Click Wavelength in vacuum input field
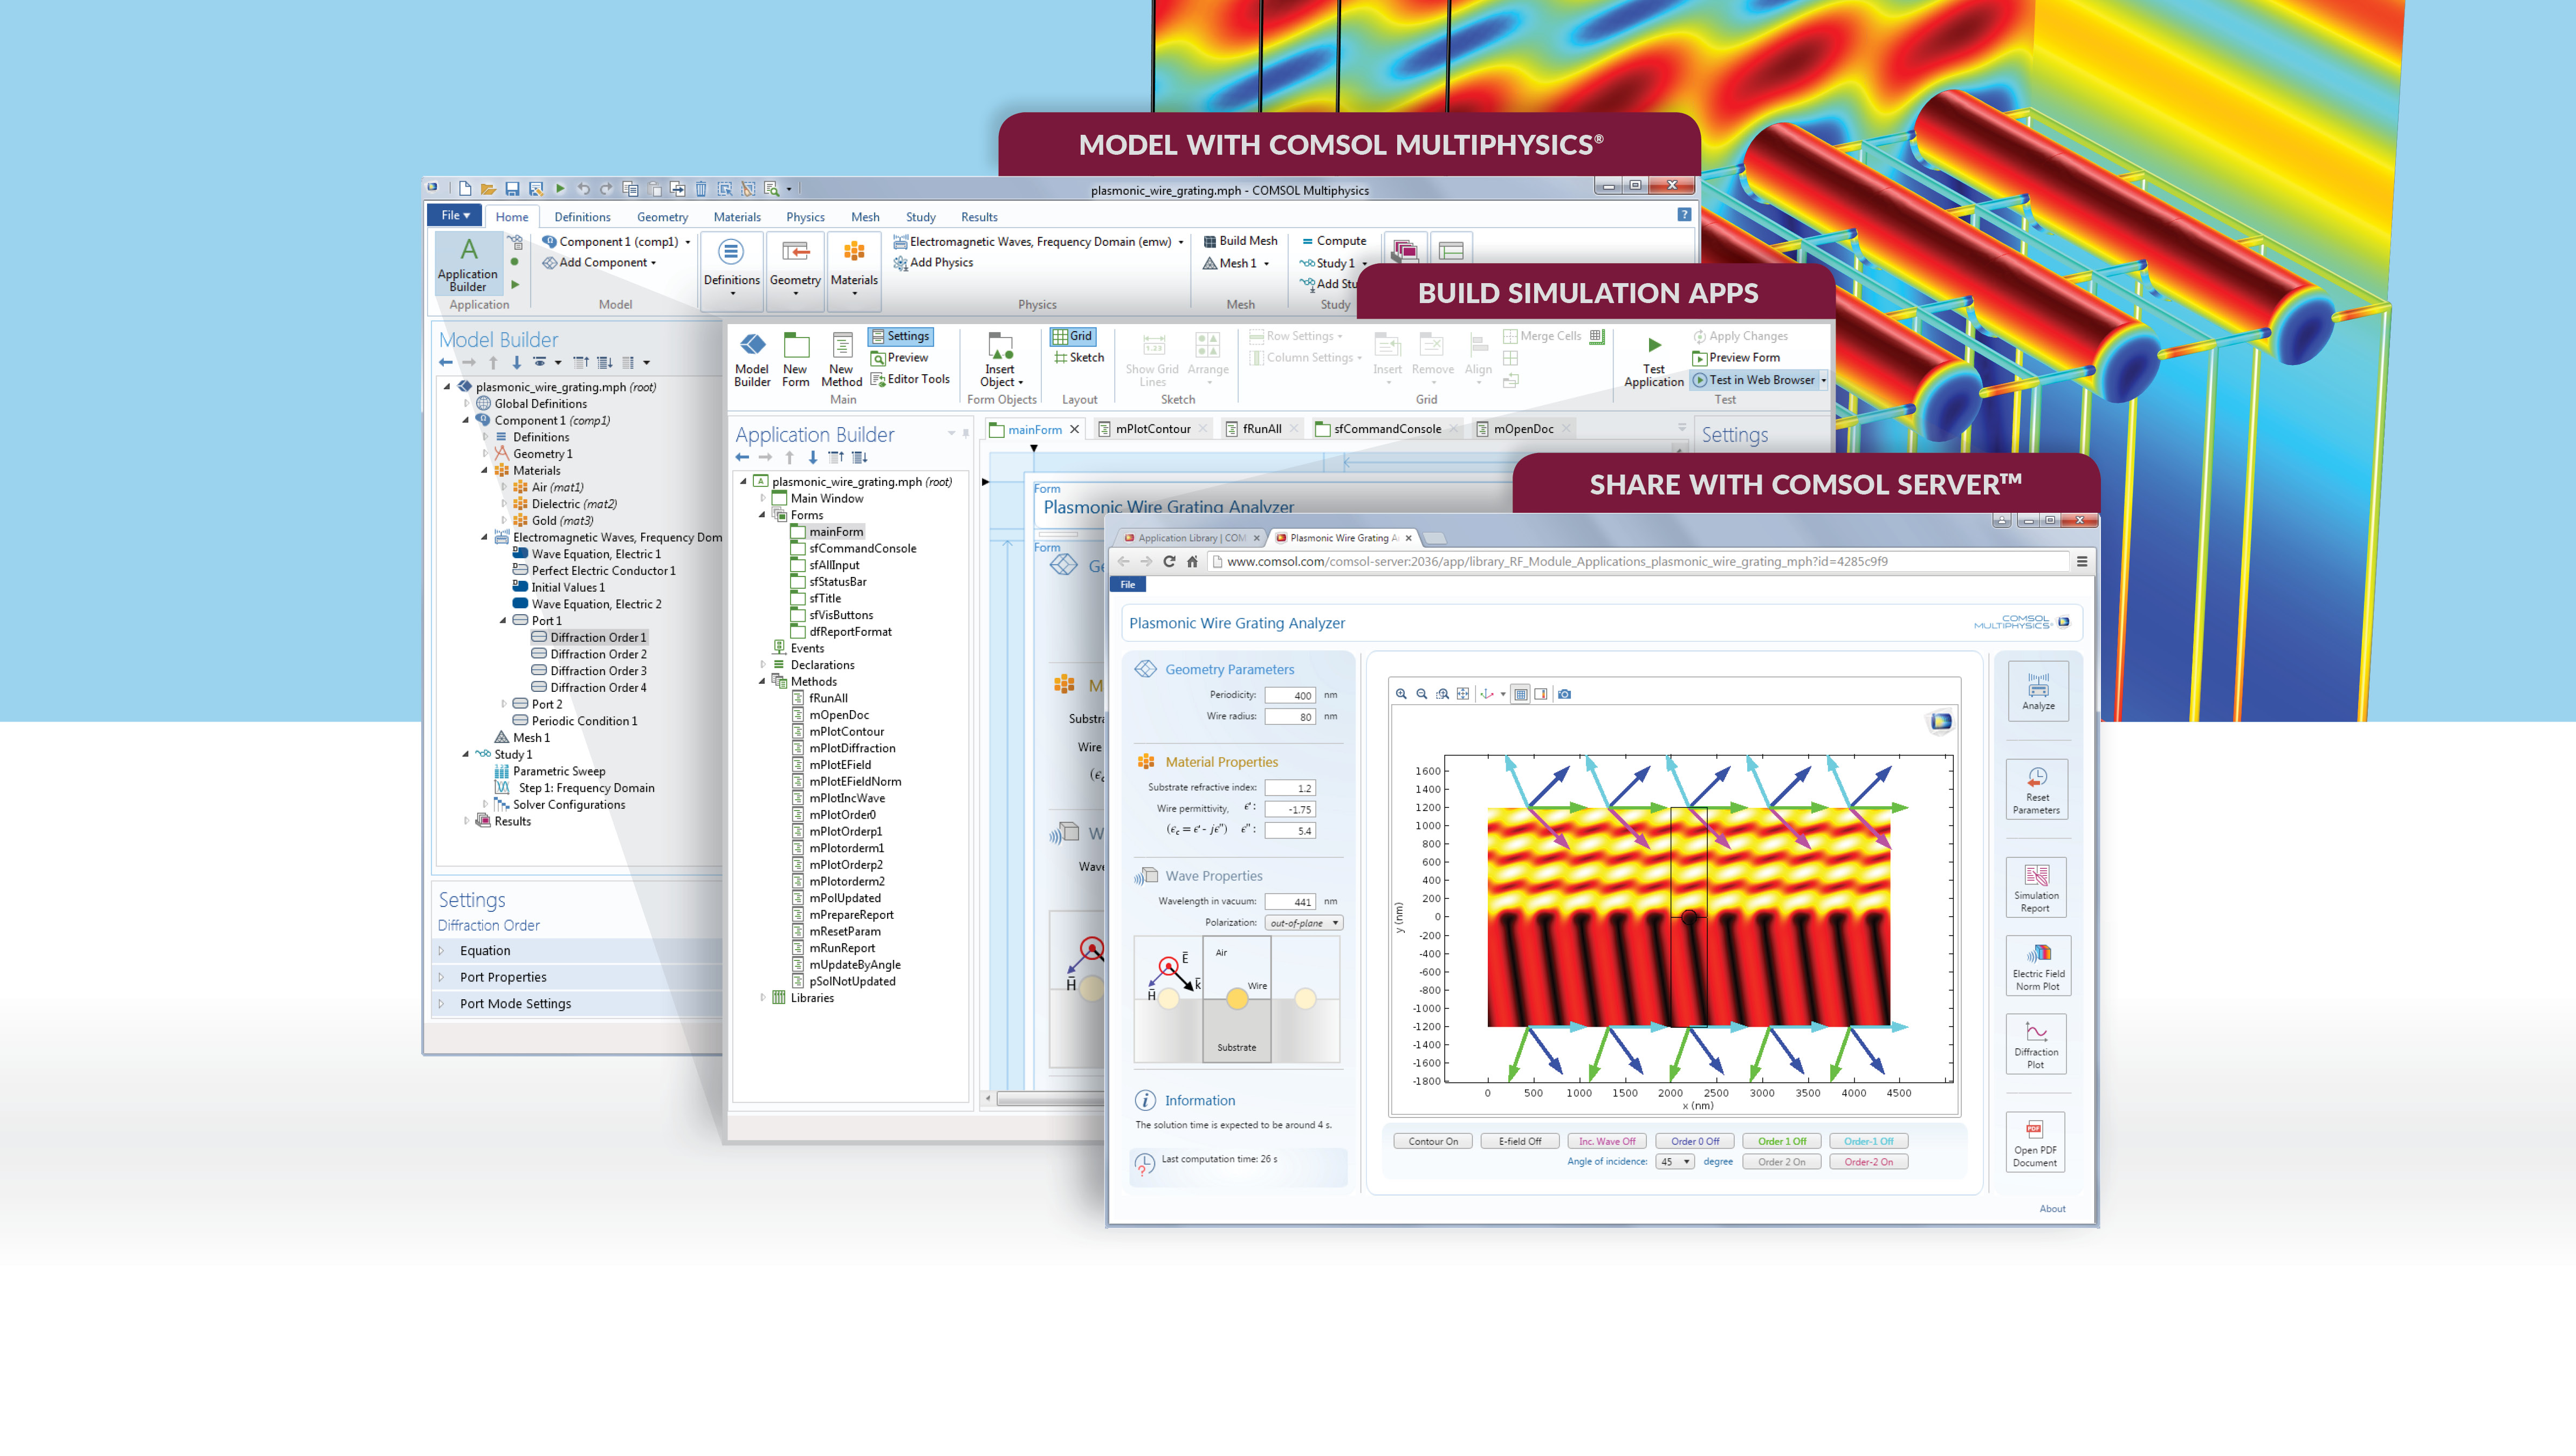 point(1290,901)
